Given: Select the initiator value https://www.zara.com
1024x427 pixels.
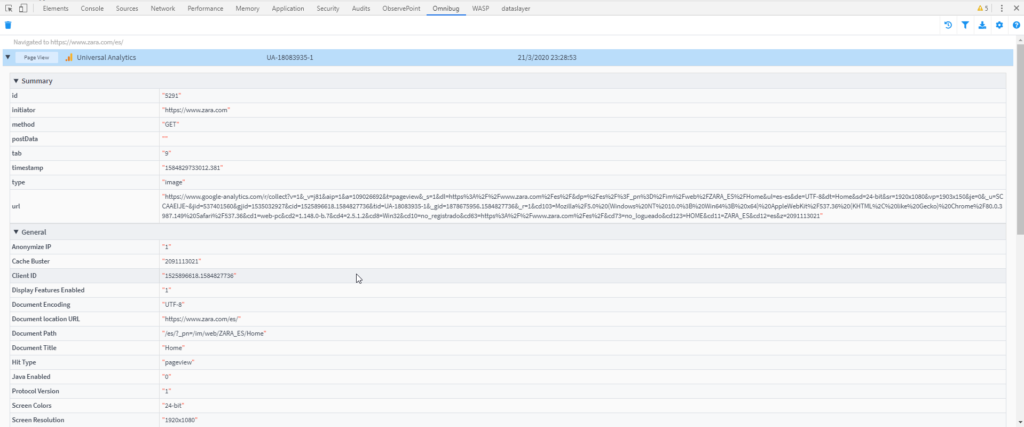Looking at the screenshot, I should [196, 110].
